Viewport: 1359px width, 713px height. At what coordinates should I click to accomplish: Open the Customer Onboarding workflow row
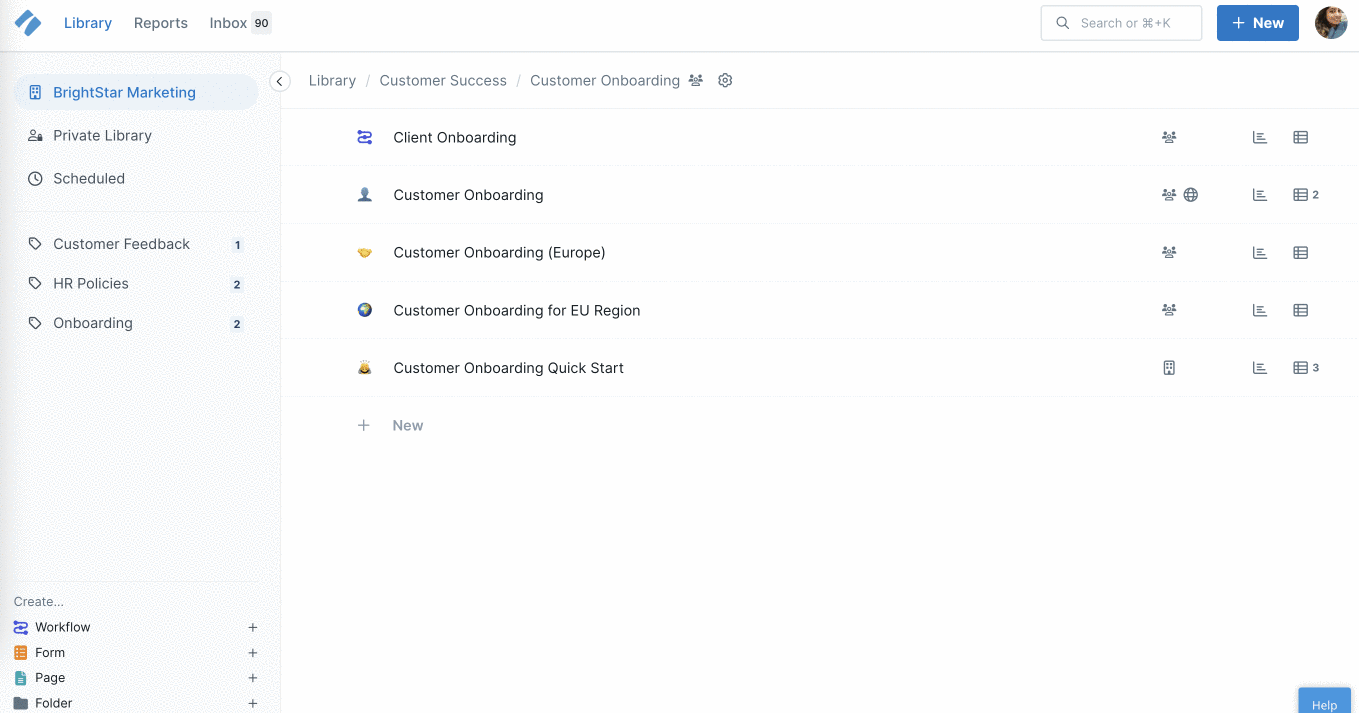[468, 195]
